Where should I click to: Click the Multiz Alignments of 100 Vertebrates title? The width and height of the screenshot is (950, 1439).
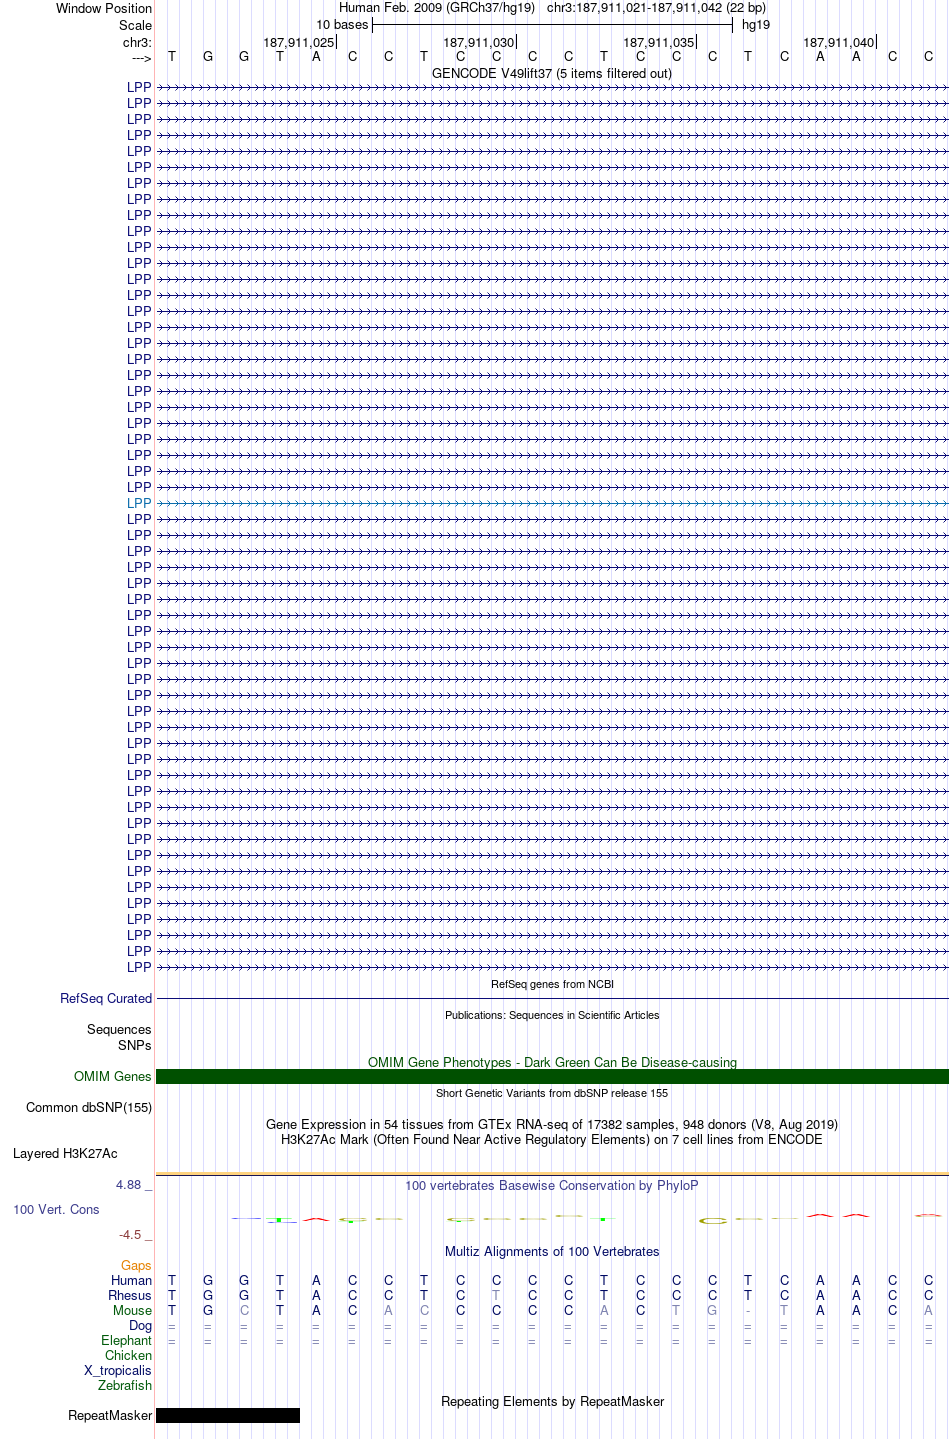tap(552, 1251)
